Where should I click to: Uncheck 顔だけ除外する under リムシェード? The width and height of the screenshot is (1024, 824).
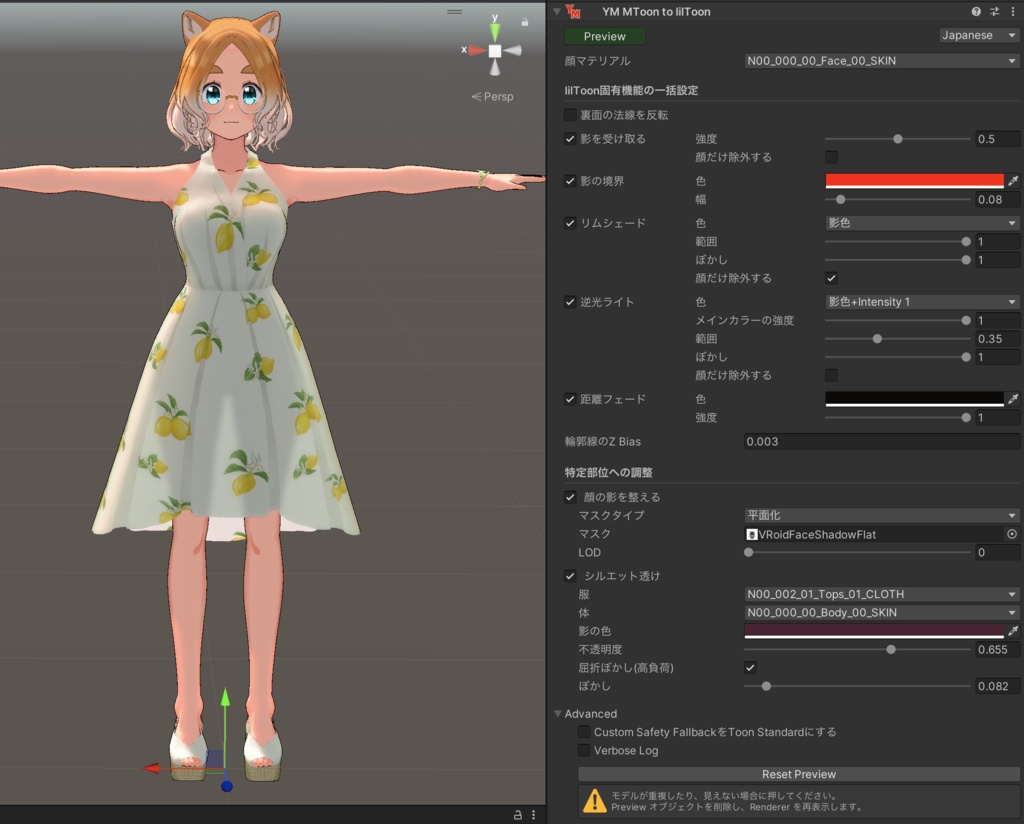(x=831, y=278)
